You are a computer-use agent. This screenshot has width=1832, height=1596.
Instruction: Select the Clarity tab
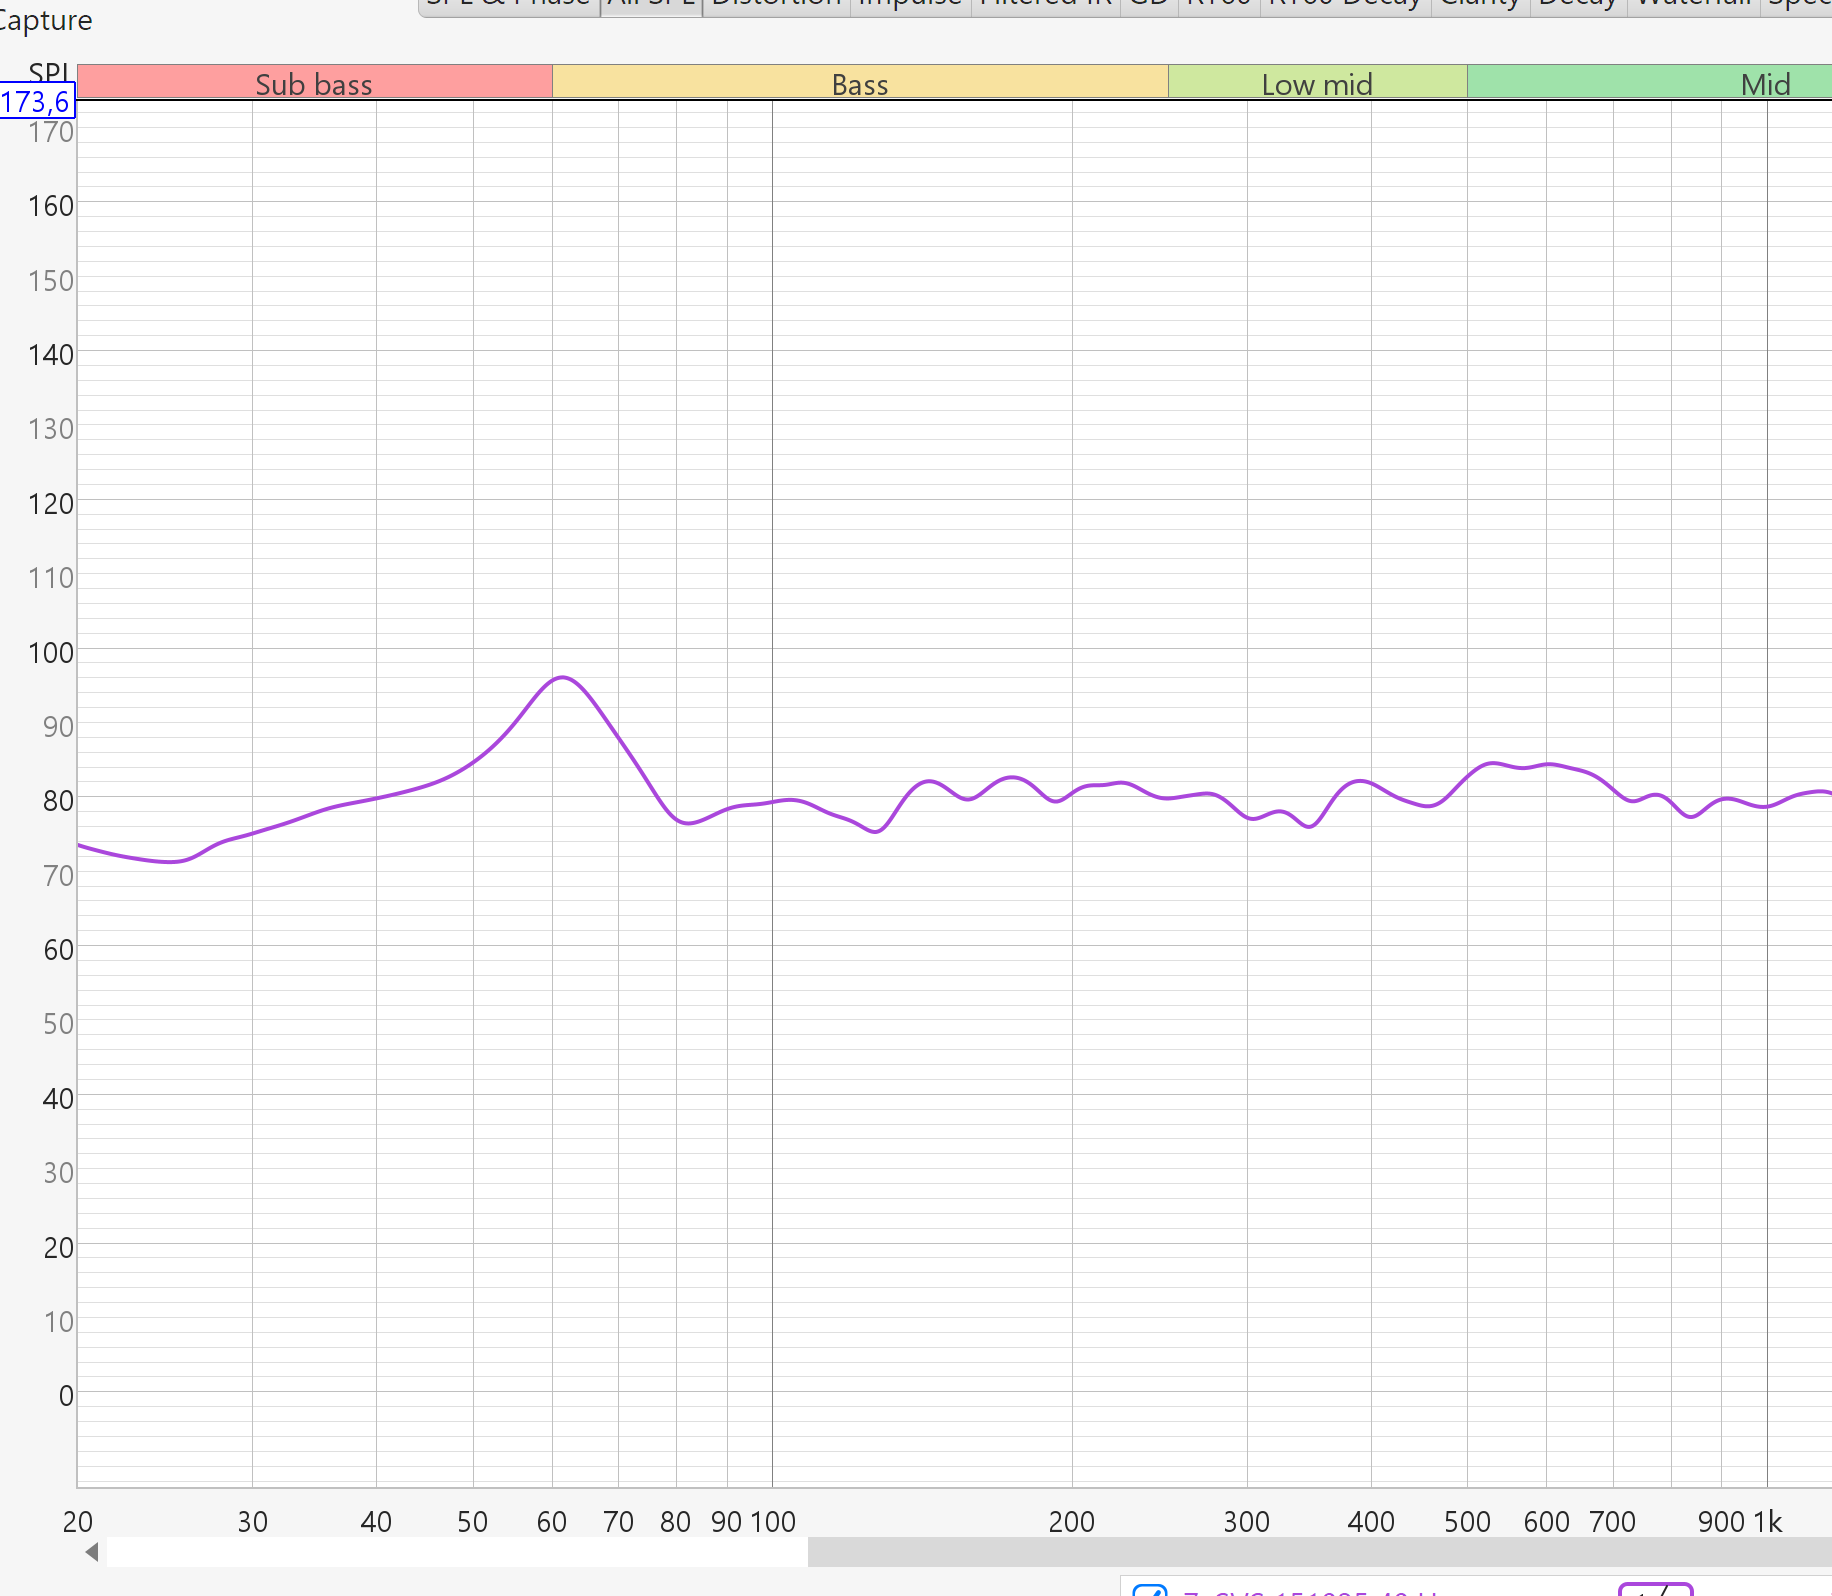1480,5
